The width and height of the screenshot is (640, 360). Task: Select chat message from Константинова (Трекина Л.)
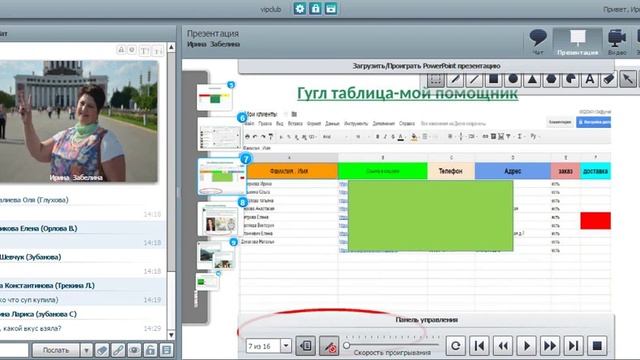(x=82, y=292)
